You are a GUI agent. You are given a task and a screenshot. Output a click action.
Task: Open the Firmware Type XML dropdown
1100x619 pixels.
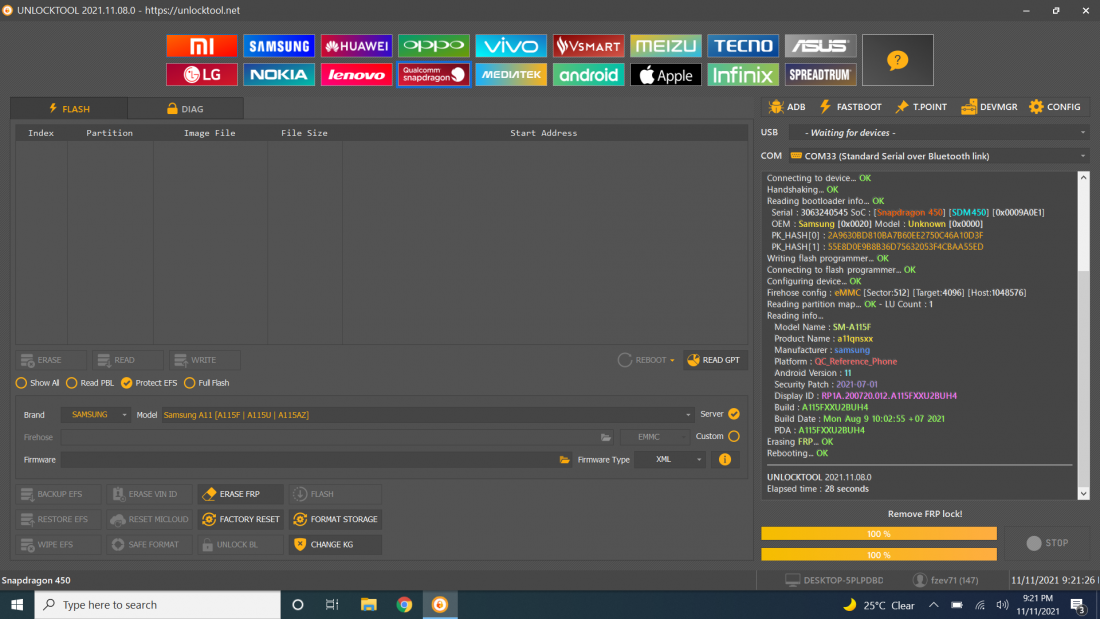pyautogui.click(x=670, y=460)
